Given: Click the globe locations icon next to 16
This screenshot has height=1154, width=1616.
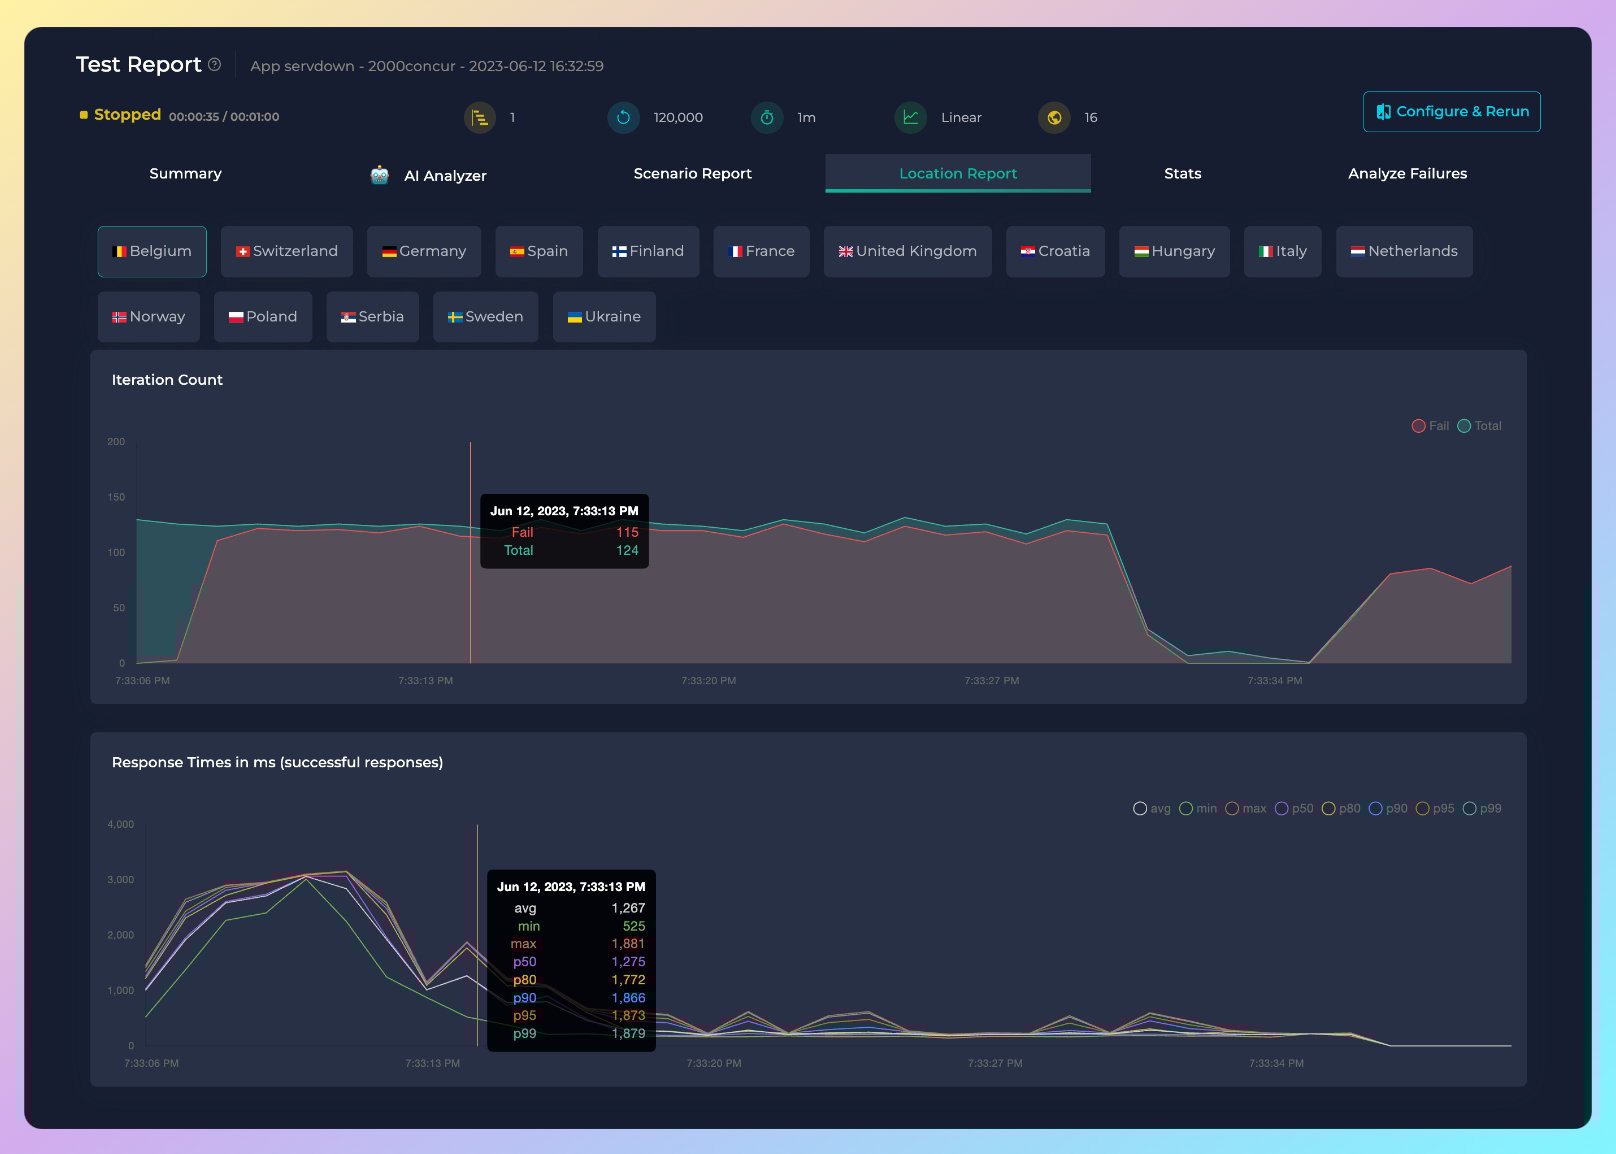Looking at the screenshot, I should click(1054, 117).
